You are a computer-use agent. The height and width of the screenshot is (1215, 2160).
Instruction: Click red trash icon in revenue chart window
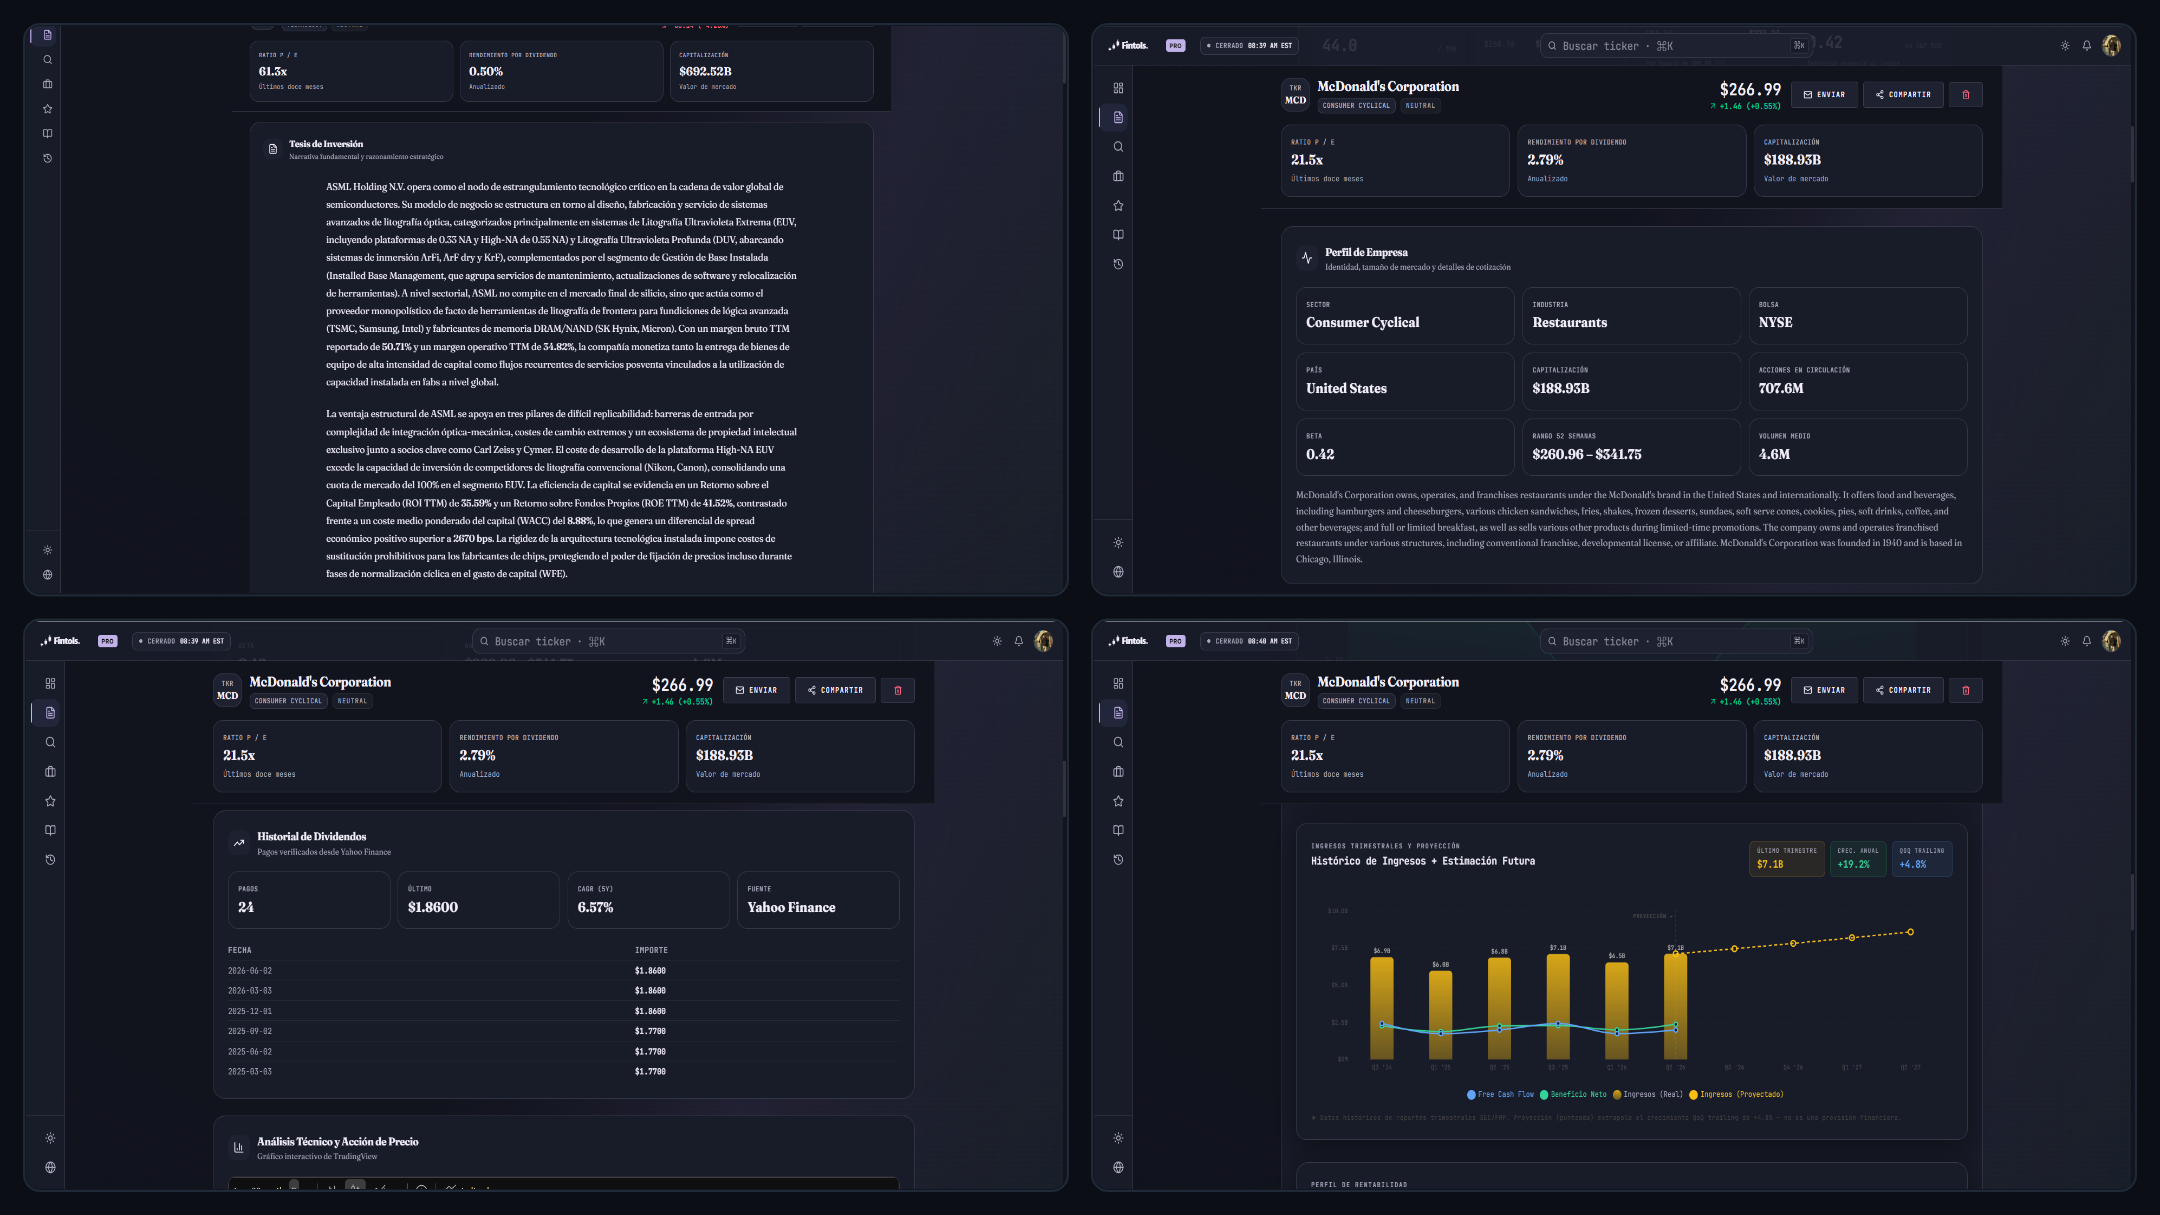pos(1966,690)
